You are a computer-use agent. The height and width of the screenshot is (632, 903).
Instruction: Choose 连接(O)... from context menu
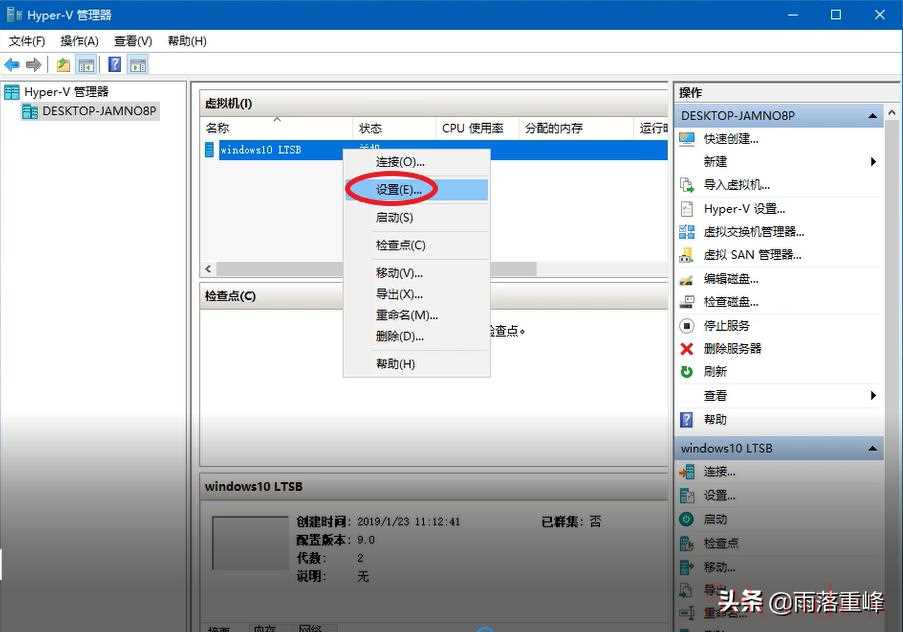tap(416, 162)
